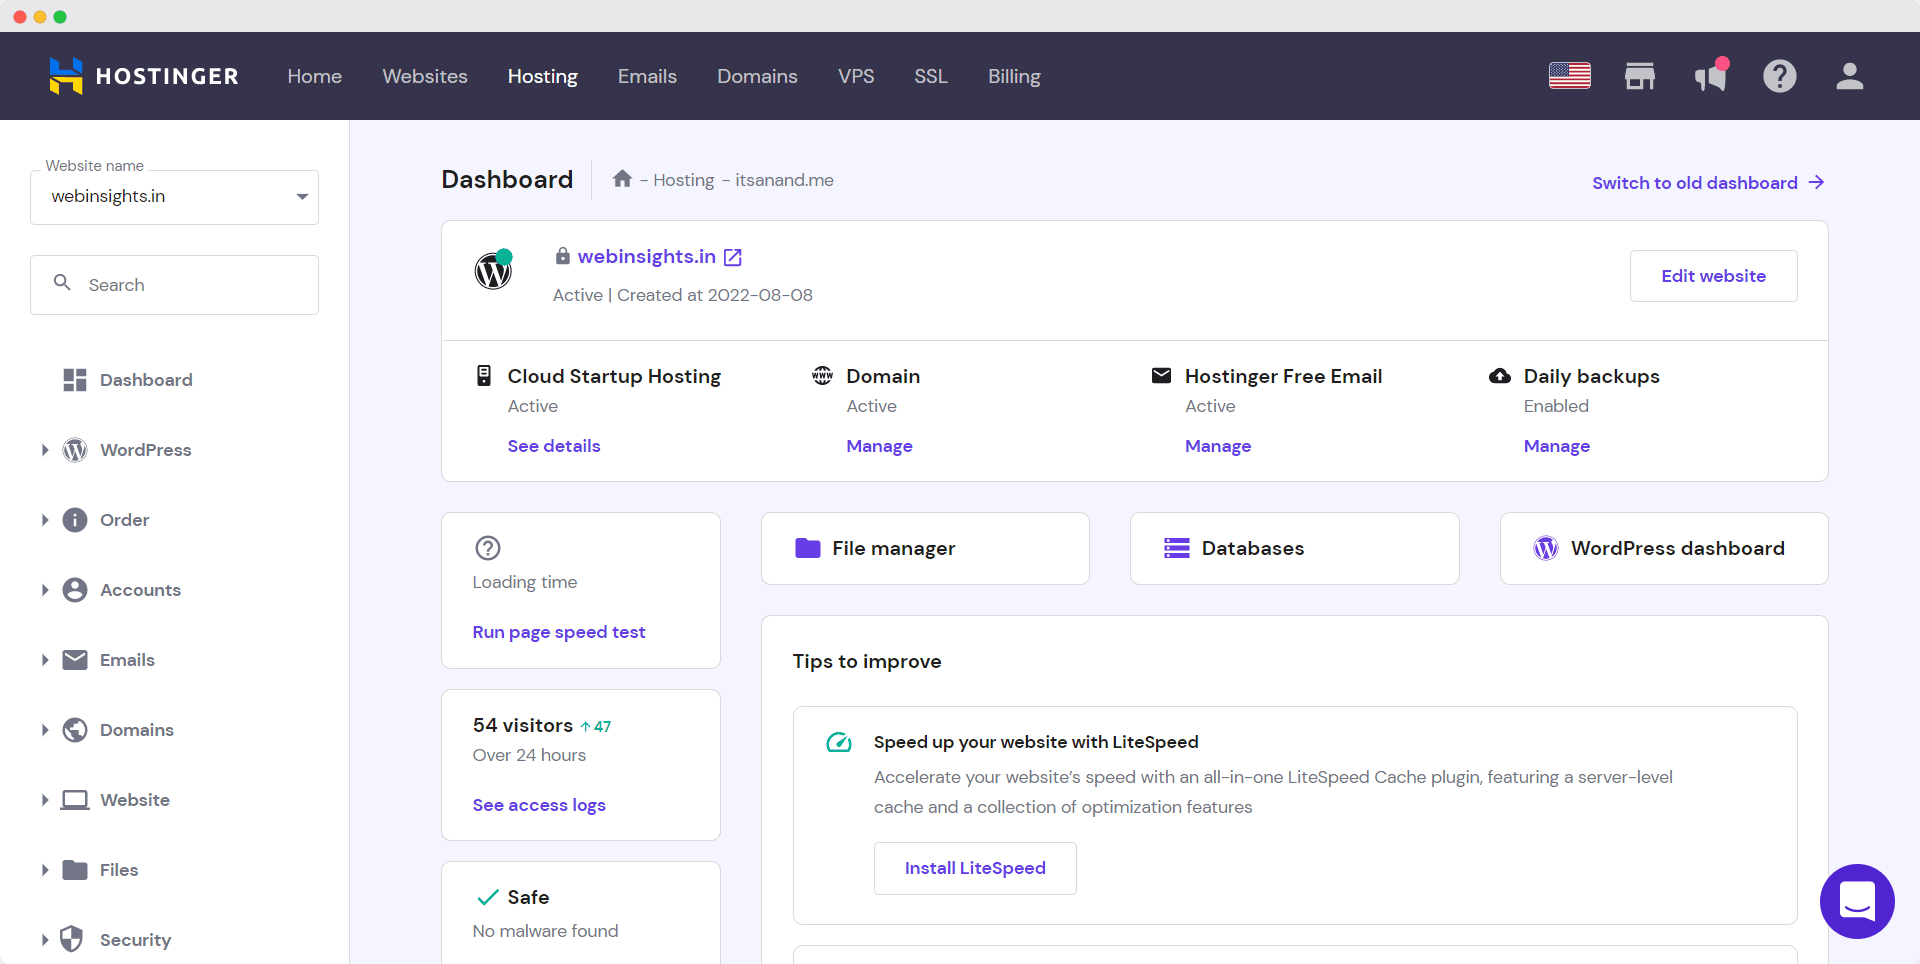Viewport: 1920px width, 964px height.
Task: Open Emails in top navigation
Action: click(647, 76)
